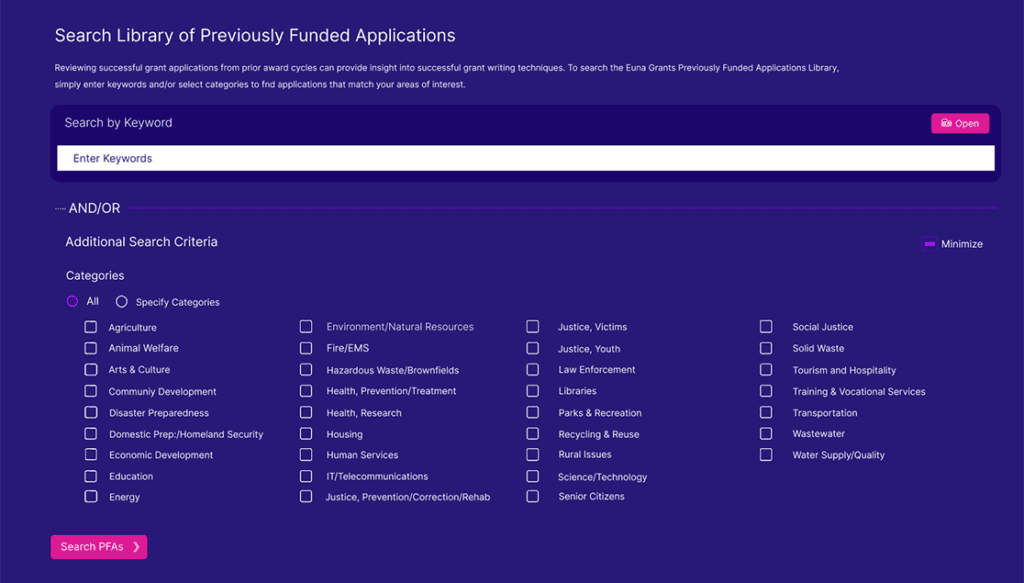Check the IT/Telecommunications checkbox

(306, 476)
